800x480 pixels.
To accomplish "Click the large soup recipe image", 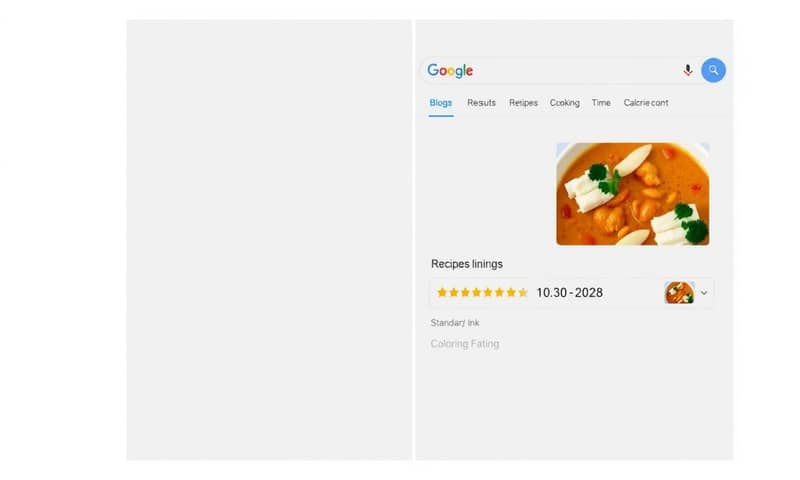I will coord(632,194).
